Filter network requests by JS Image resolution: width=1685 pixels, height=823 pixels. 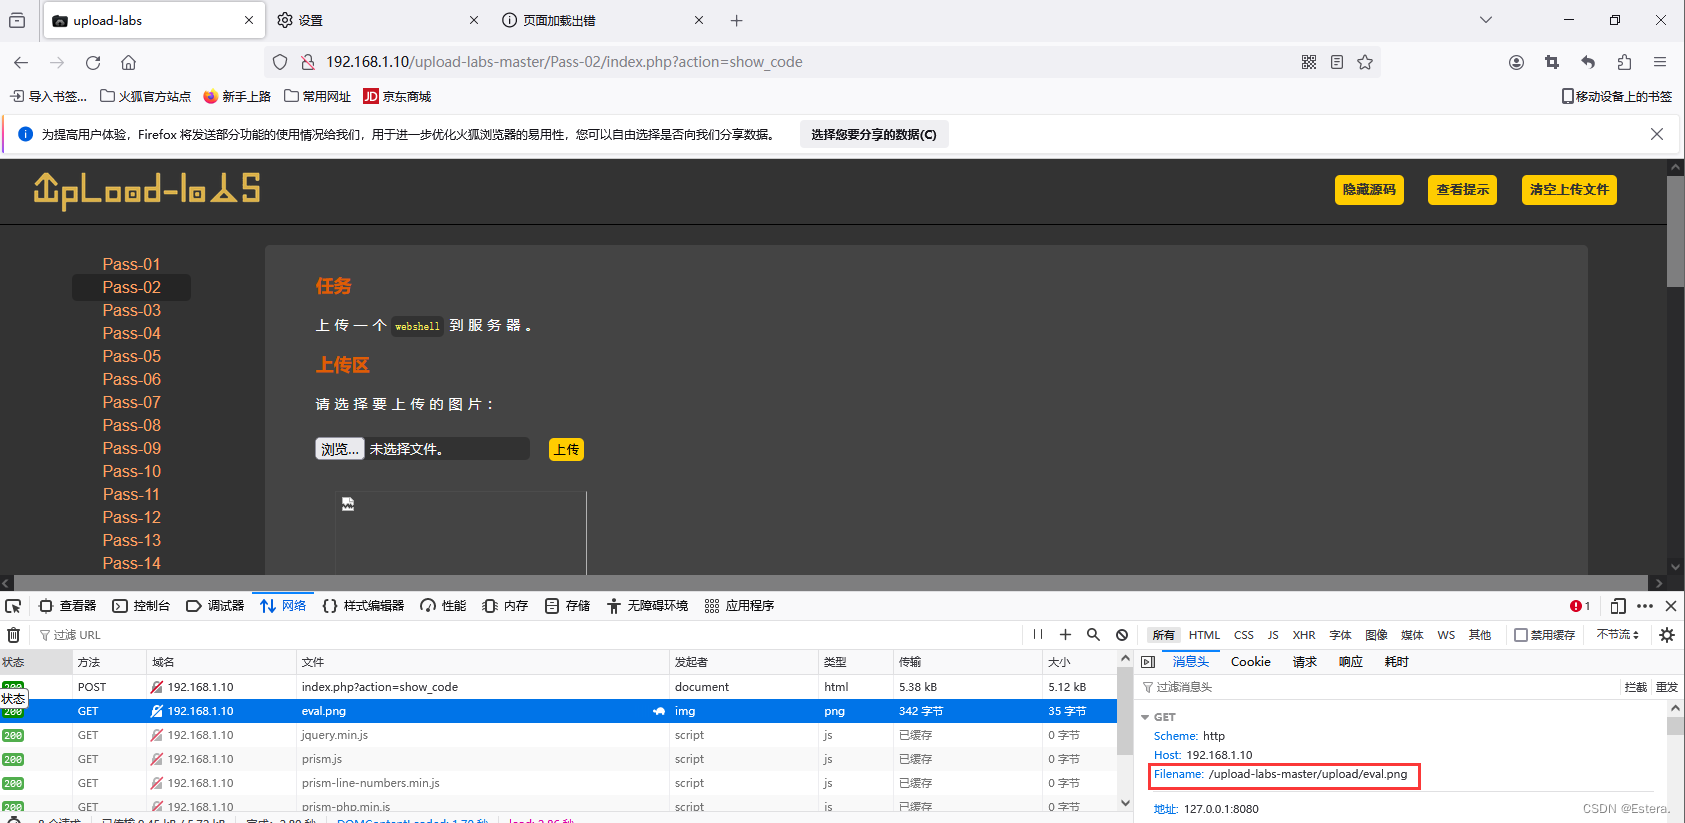pyautogui.click(x=1273, y=635)
